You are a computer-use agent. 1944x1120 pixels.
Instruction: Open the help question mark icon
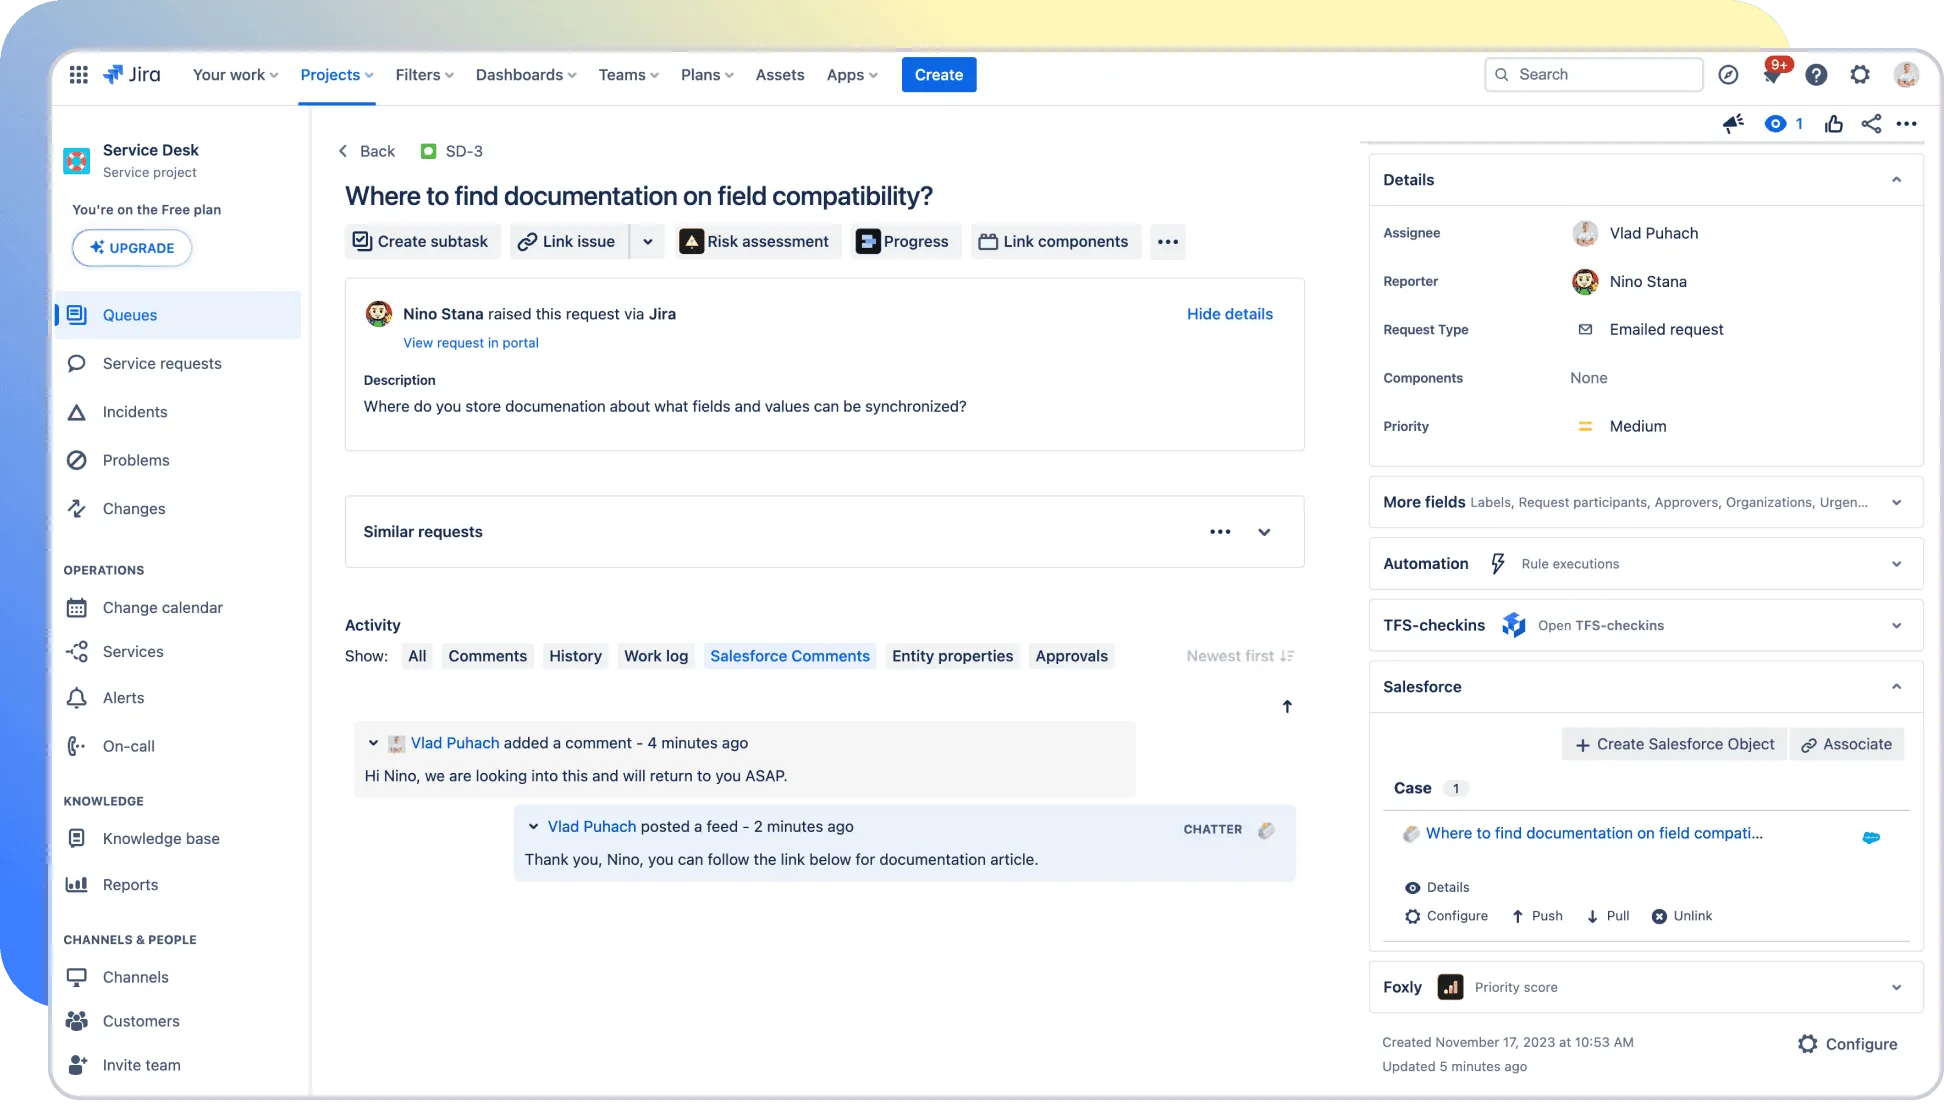pos(1816,75)
